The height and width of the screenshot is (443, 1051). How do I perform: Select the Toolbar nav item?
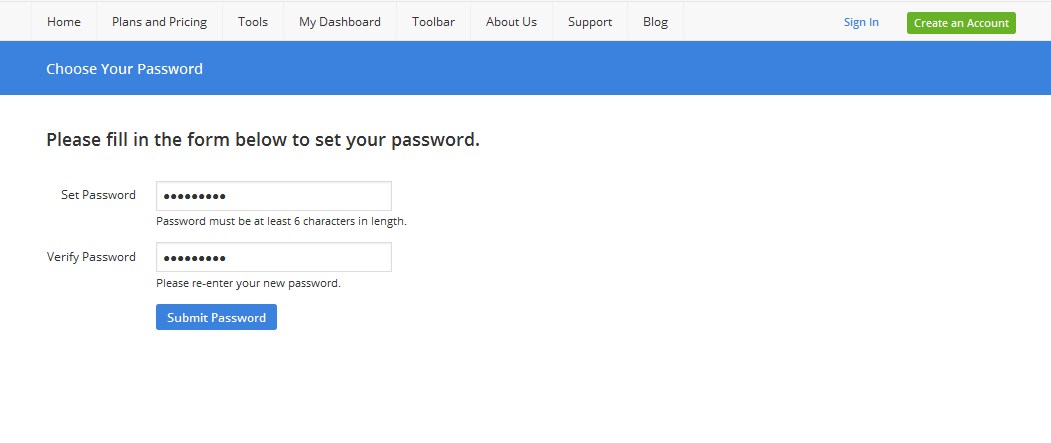pyautogui.click(x=433, y=22)
